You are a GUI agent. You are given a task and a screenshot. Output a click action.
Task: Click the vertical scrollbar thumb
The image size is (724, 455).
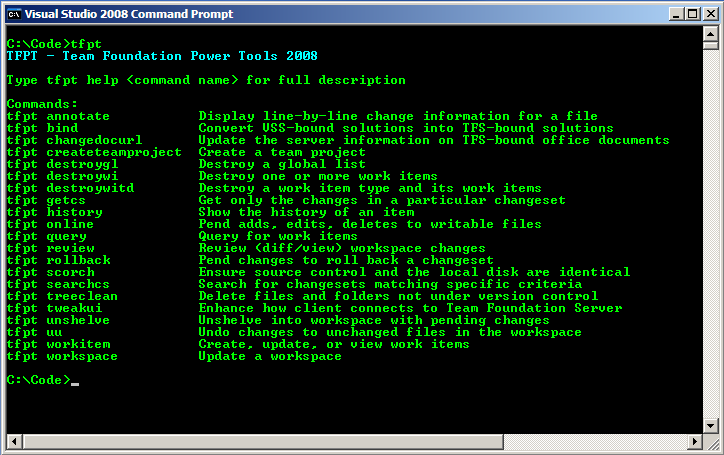710,45
